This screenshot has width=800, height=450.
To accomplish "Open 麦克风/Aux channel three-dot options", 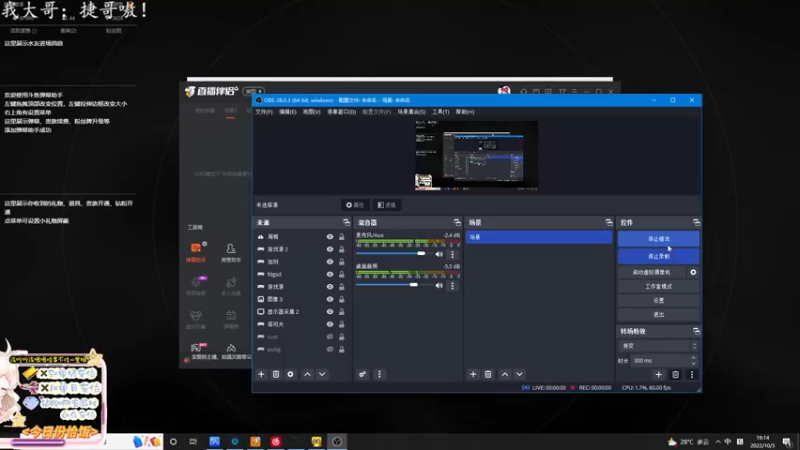I will pyautogui.click(x=452, y=254).
